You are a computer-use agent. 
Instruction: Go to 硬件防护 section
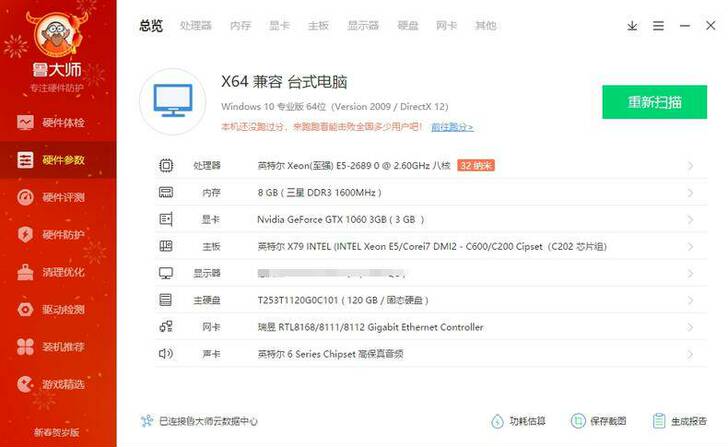coord(58,234)
